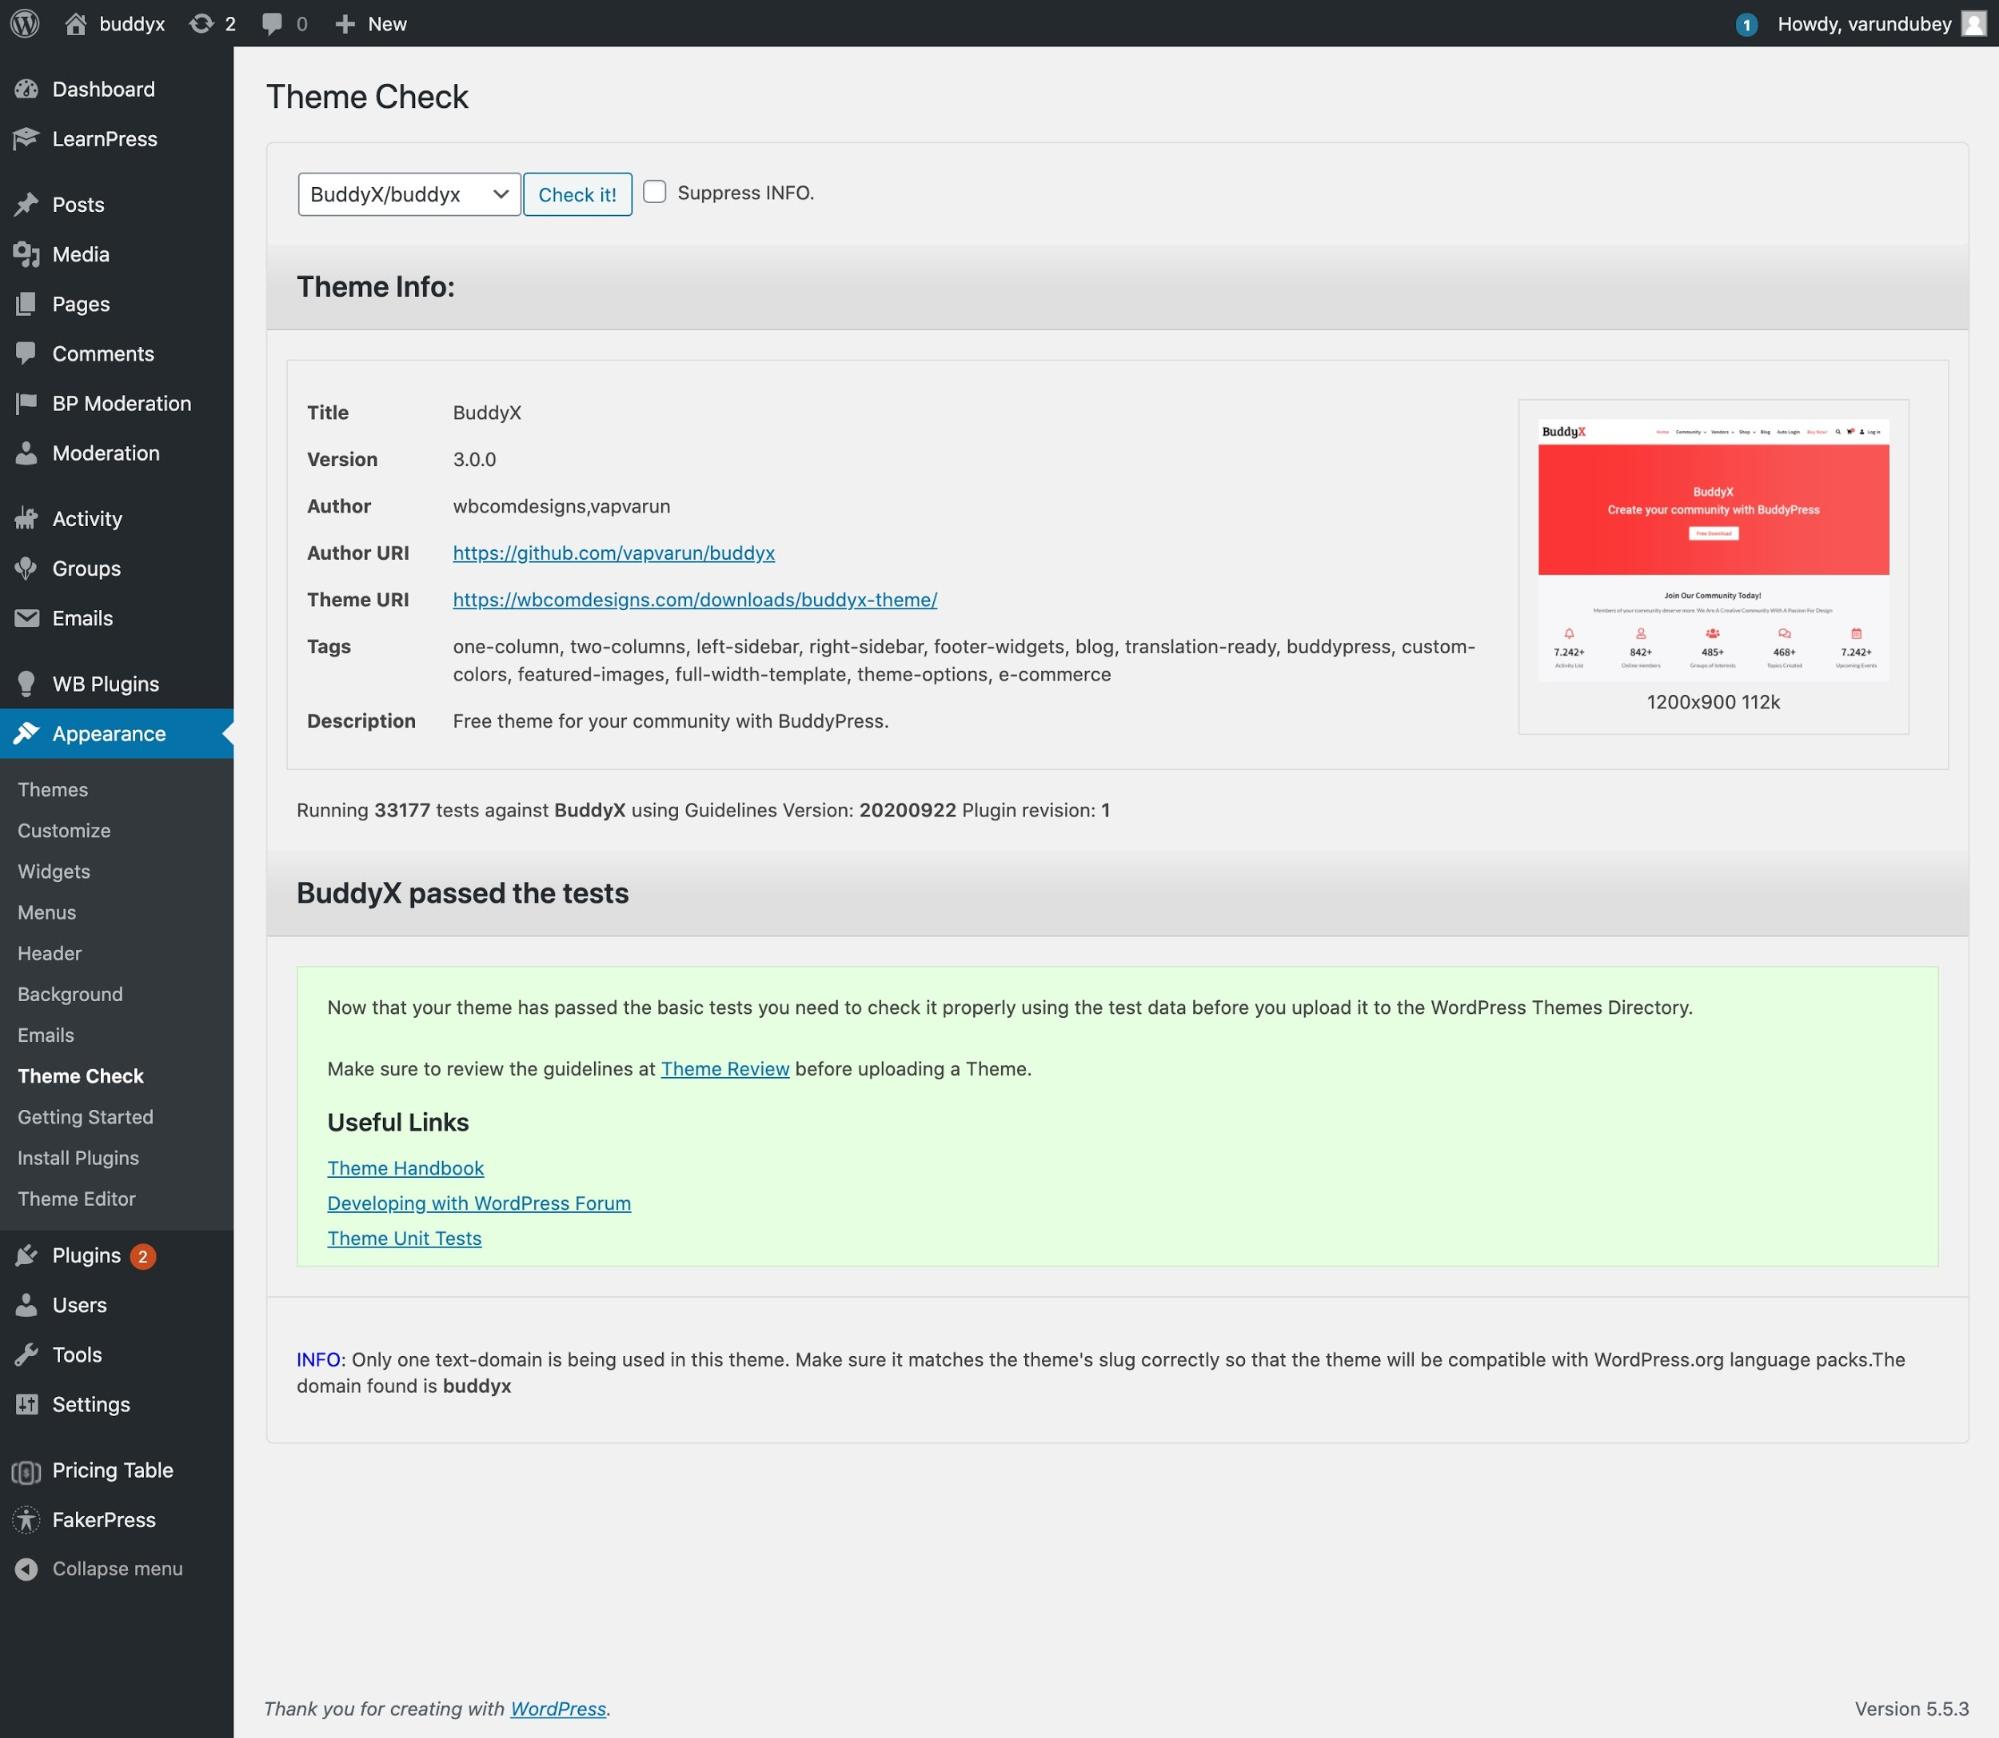
Task: Open the Theme Handbook link
Action: tap(405, 1167)
